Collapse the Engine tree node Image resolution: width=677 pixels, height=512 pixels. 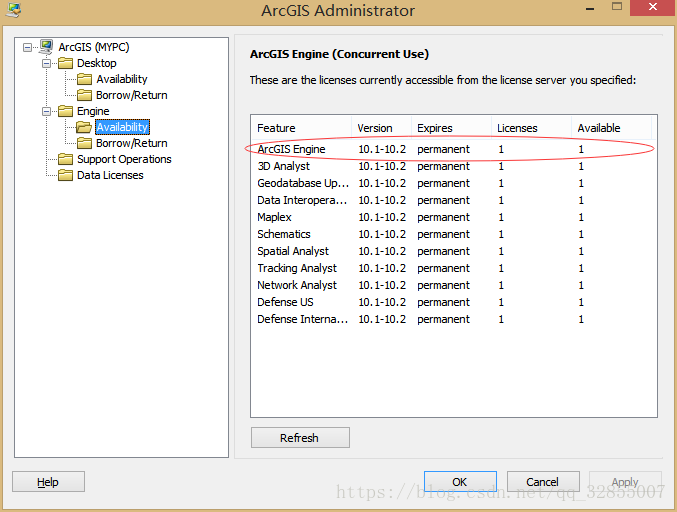pyautogui.click(x=46, y=111)
